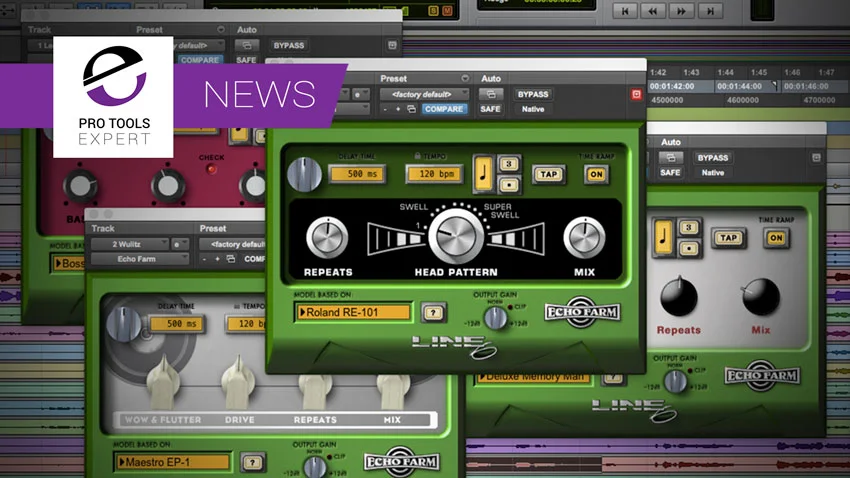The image size is (850, 478).
Task: Open Roland RE-101 model dropdown
Action: pos(353,313)
